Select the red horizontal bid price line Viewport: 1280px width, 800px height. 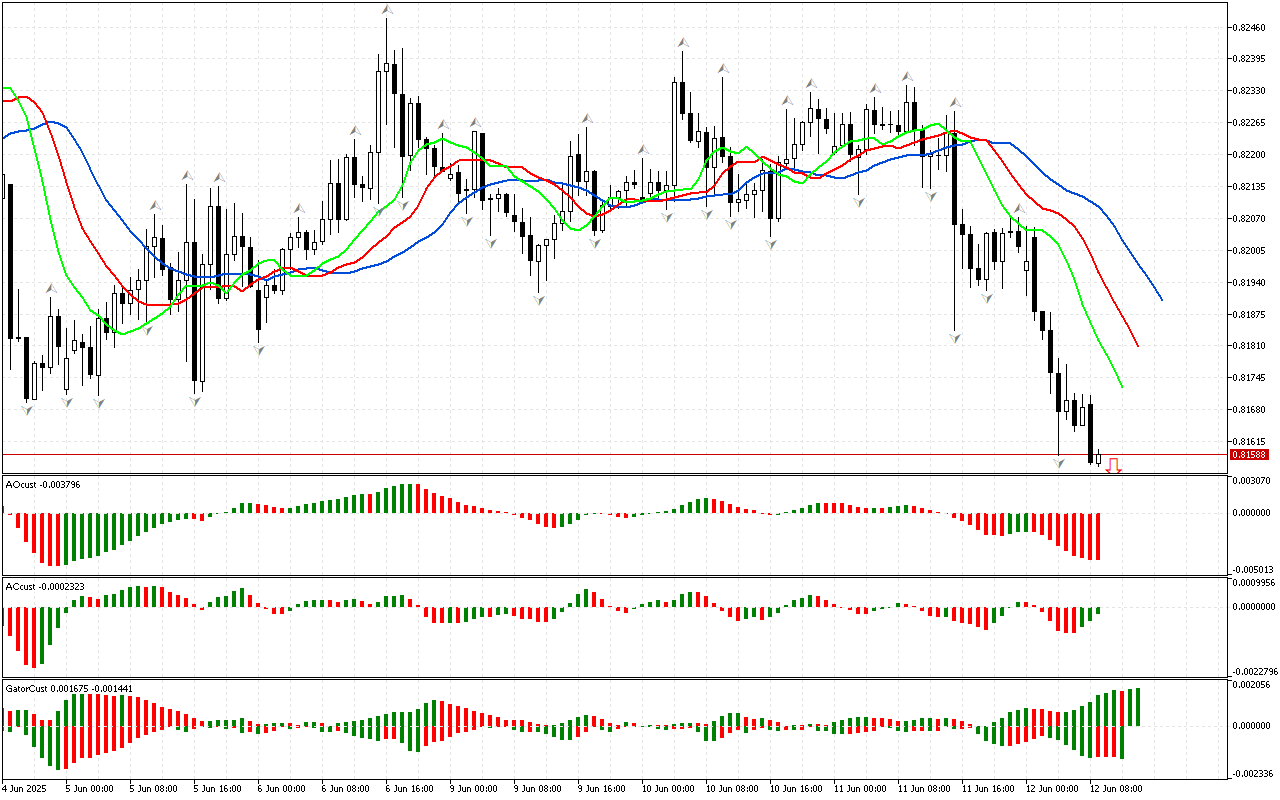click(x=600, y=454)
